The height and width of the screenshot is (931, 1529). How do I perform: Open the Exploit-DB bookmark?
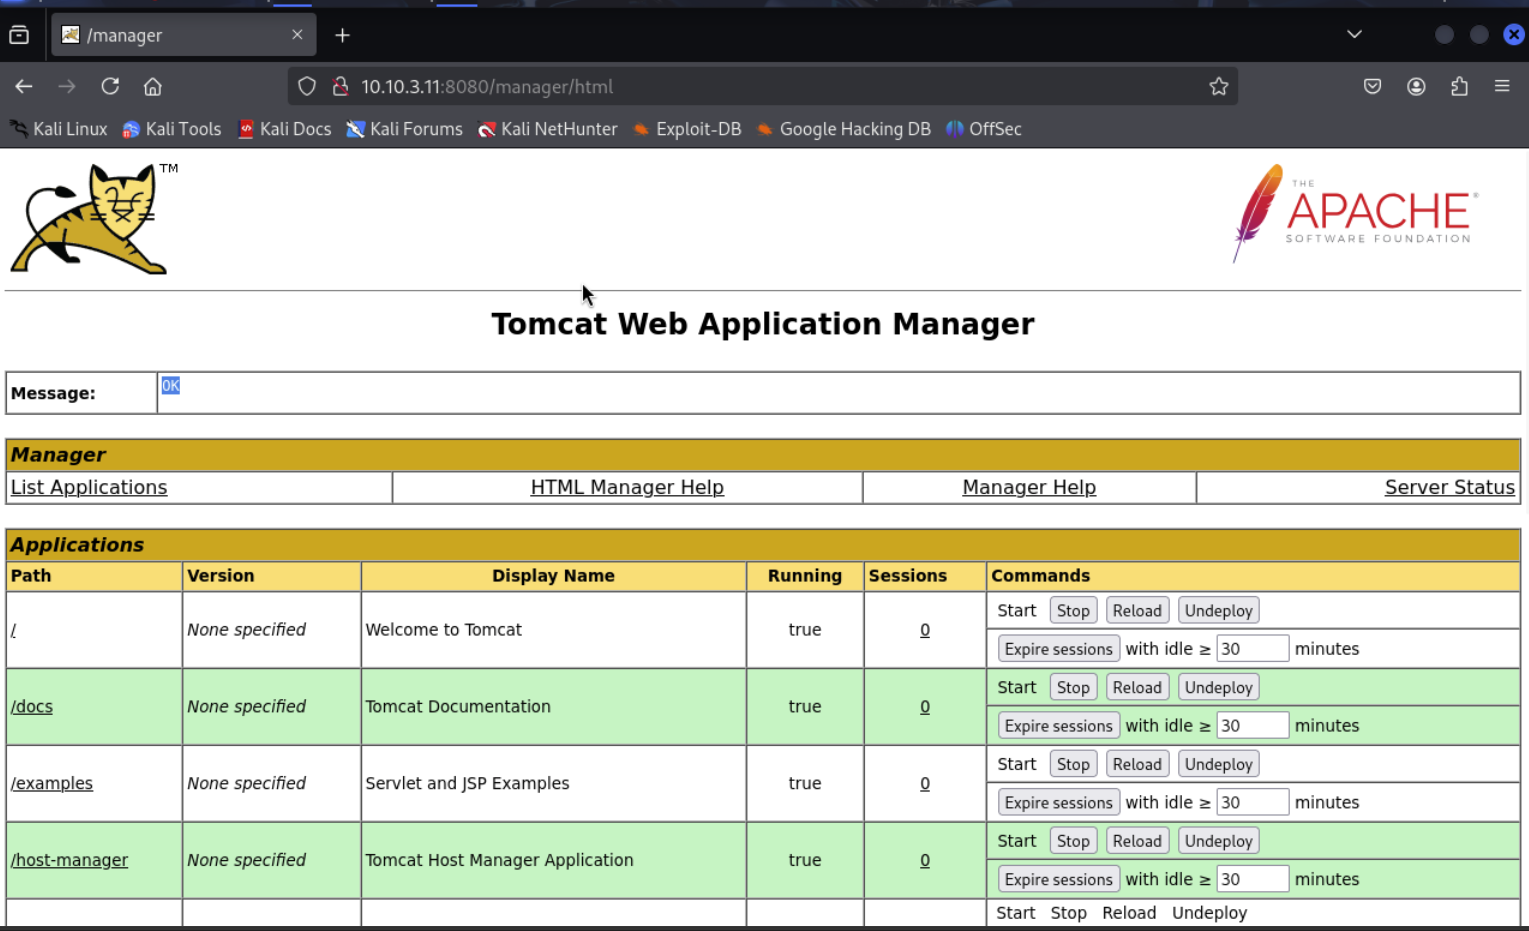687,129
